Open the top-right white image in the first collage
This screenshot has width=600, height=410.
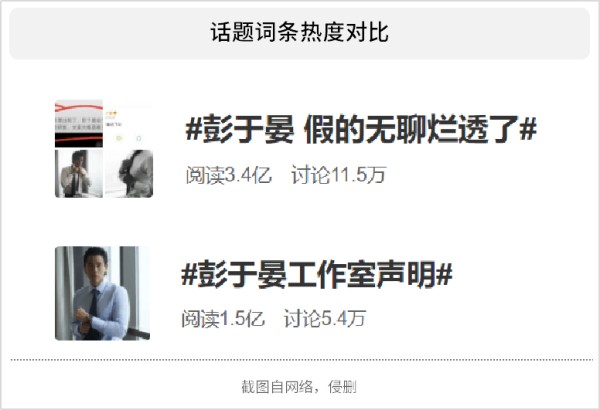coord(129,124)
